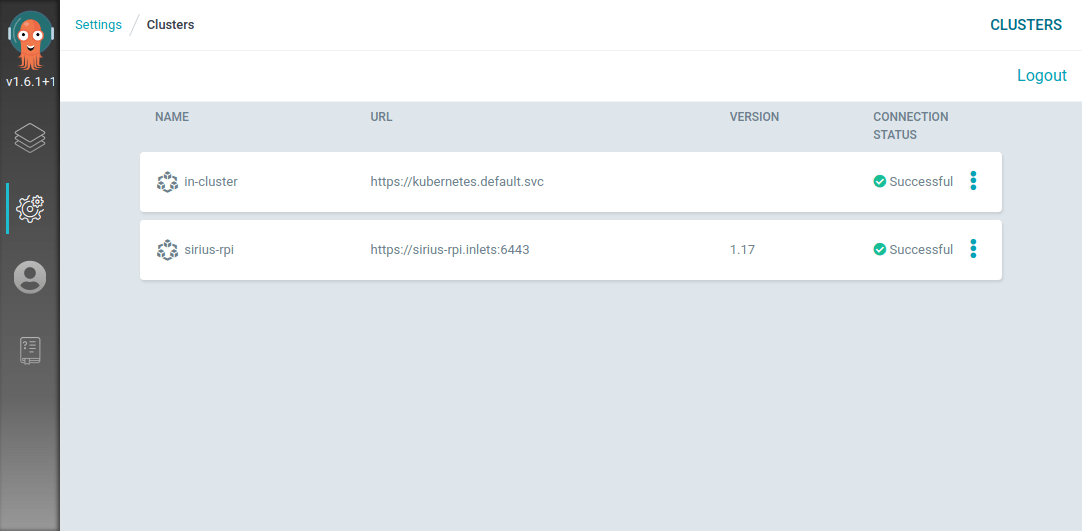Open the three-dot menu for sirius-rpi
Image resolution: width=1082 pixels, height=531 pixels.
pos(973,248)
